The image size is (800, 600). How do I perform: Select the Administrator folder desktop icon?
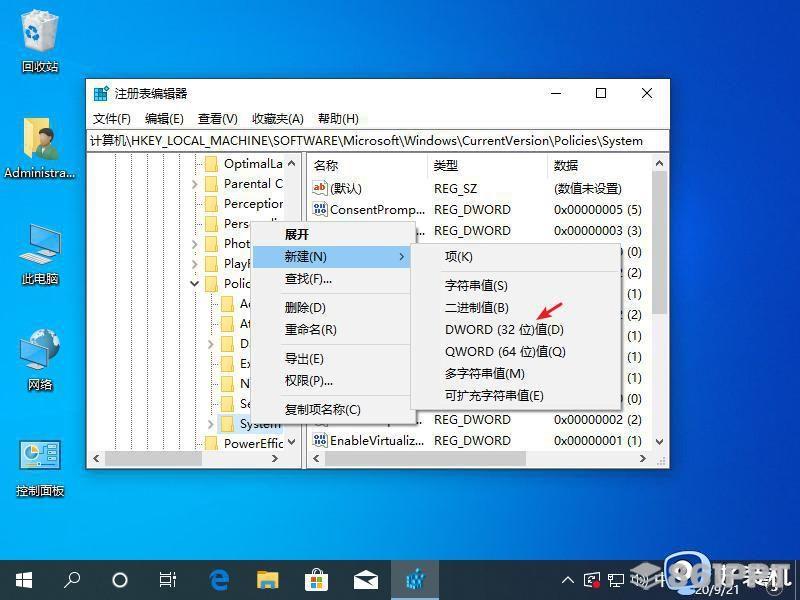[39, 148]
